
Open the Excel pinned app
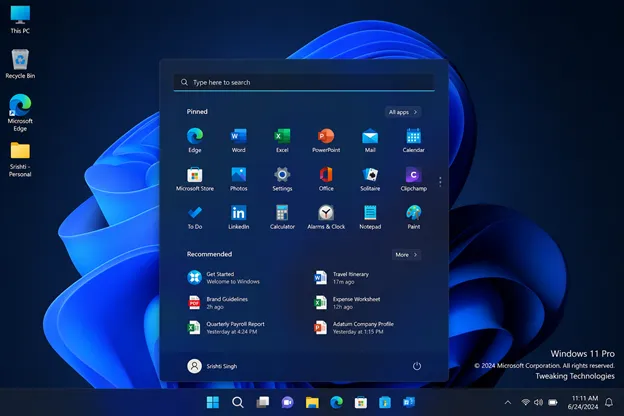[282, 141]
